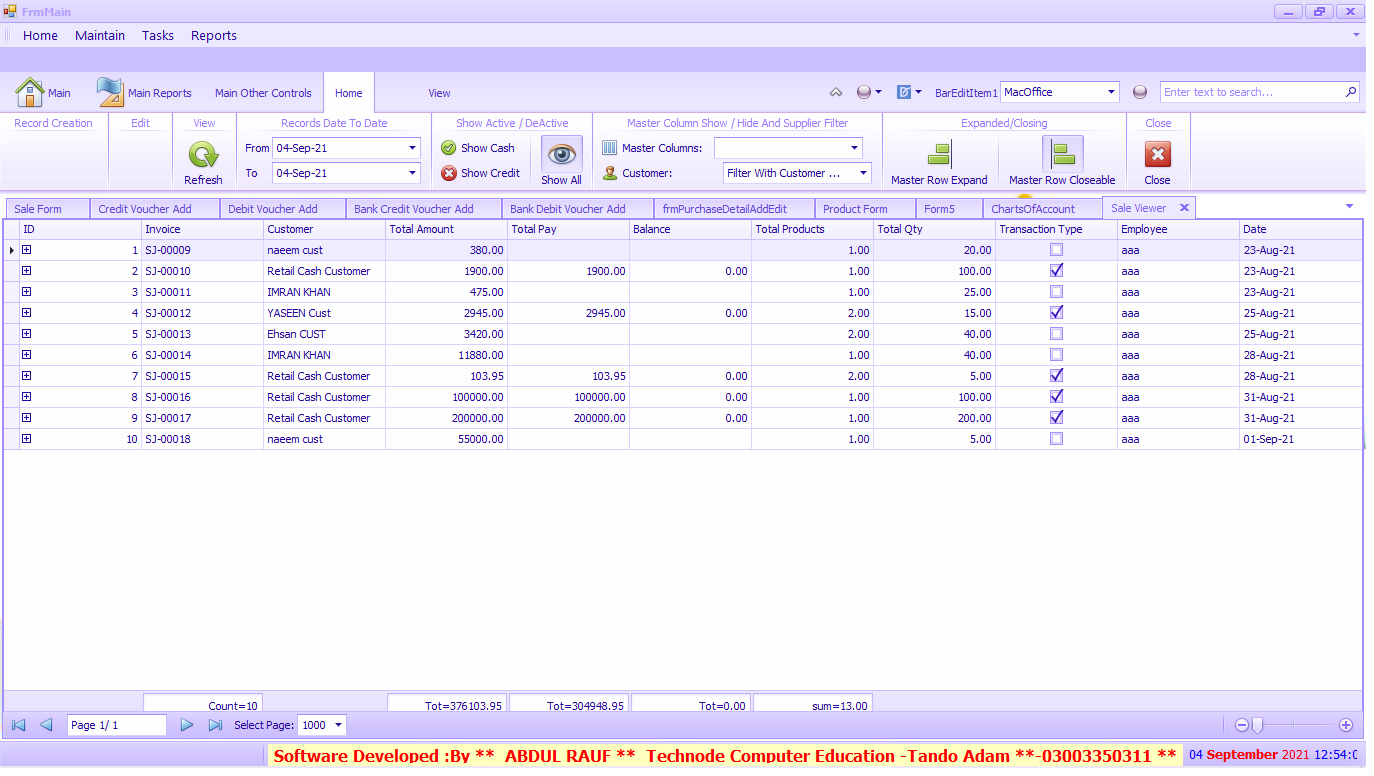
Task: Click the Show Credit red cross icon
Action: pyautogui.click(x=449, y=173)
